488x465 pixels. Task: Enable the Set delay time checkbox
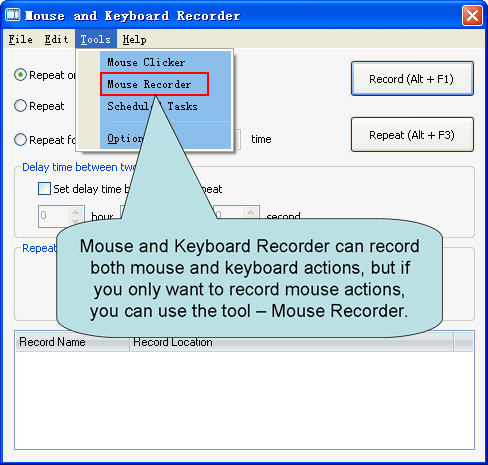pyautogui.click(x=44, y=189)
